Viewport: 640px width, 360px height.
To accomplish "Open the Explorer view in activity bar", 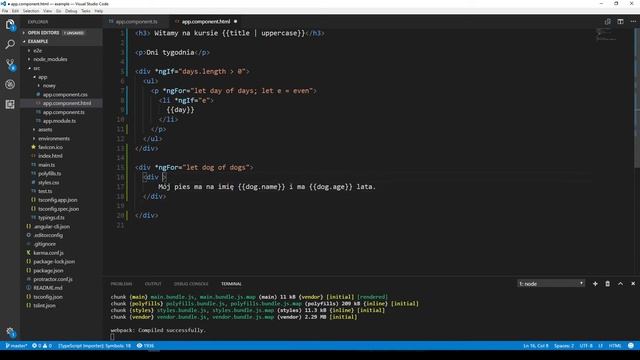I will pos(10,24).
